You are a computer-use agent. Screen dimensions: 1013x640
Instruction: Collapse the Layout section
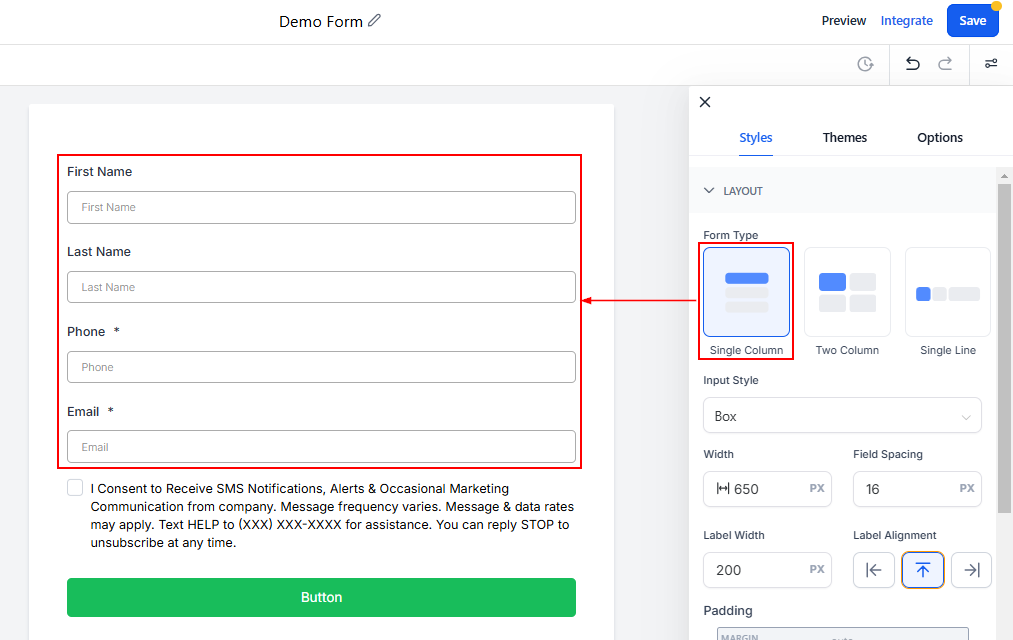[710, 191]
